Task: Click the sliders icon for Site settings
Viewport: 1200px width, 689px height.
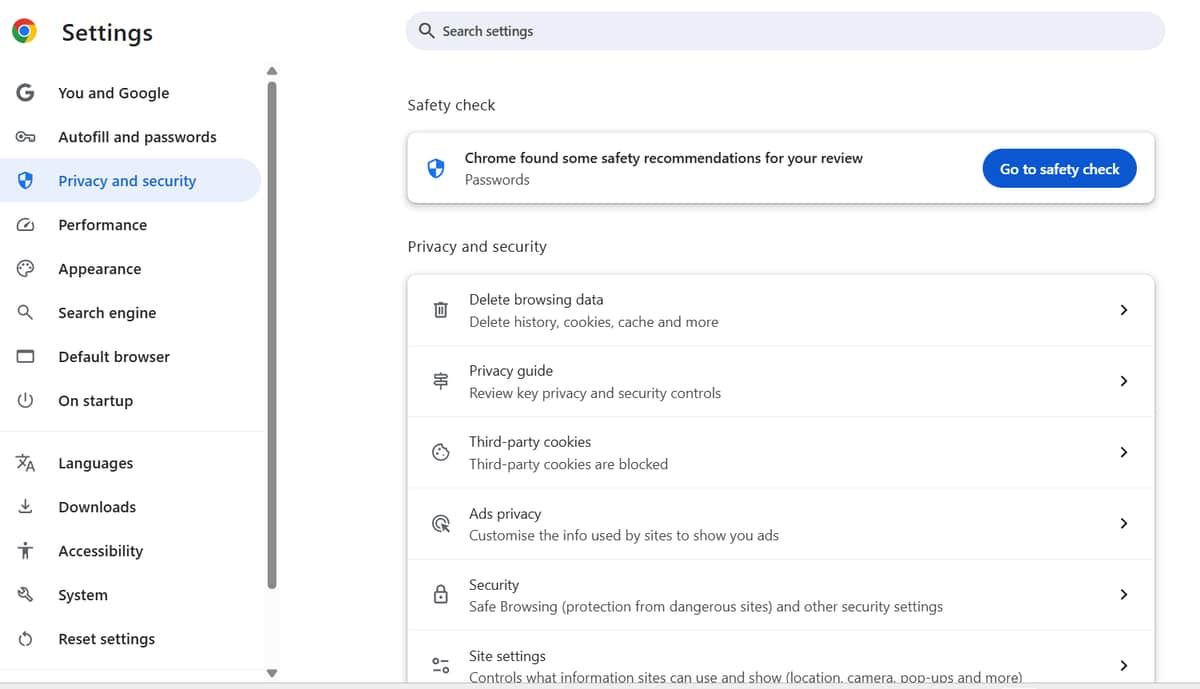Action: point(440,665)
